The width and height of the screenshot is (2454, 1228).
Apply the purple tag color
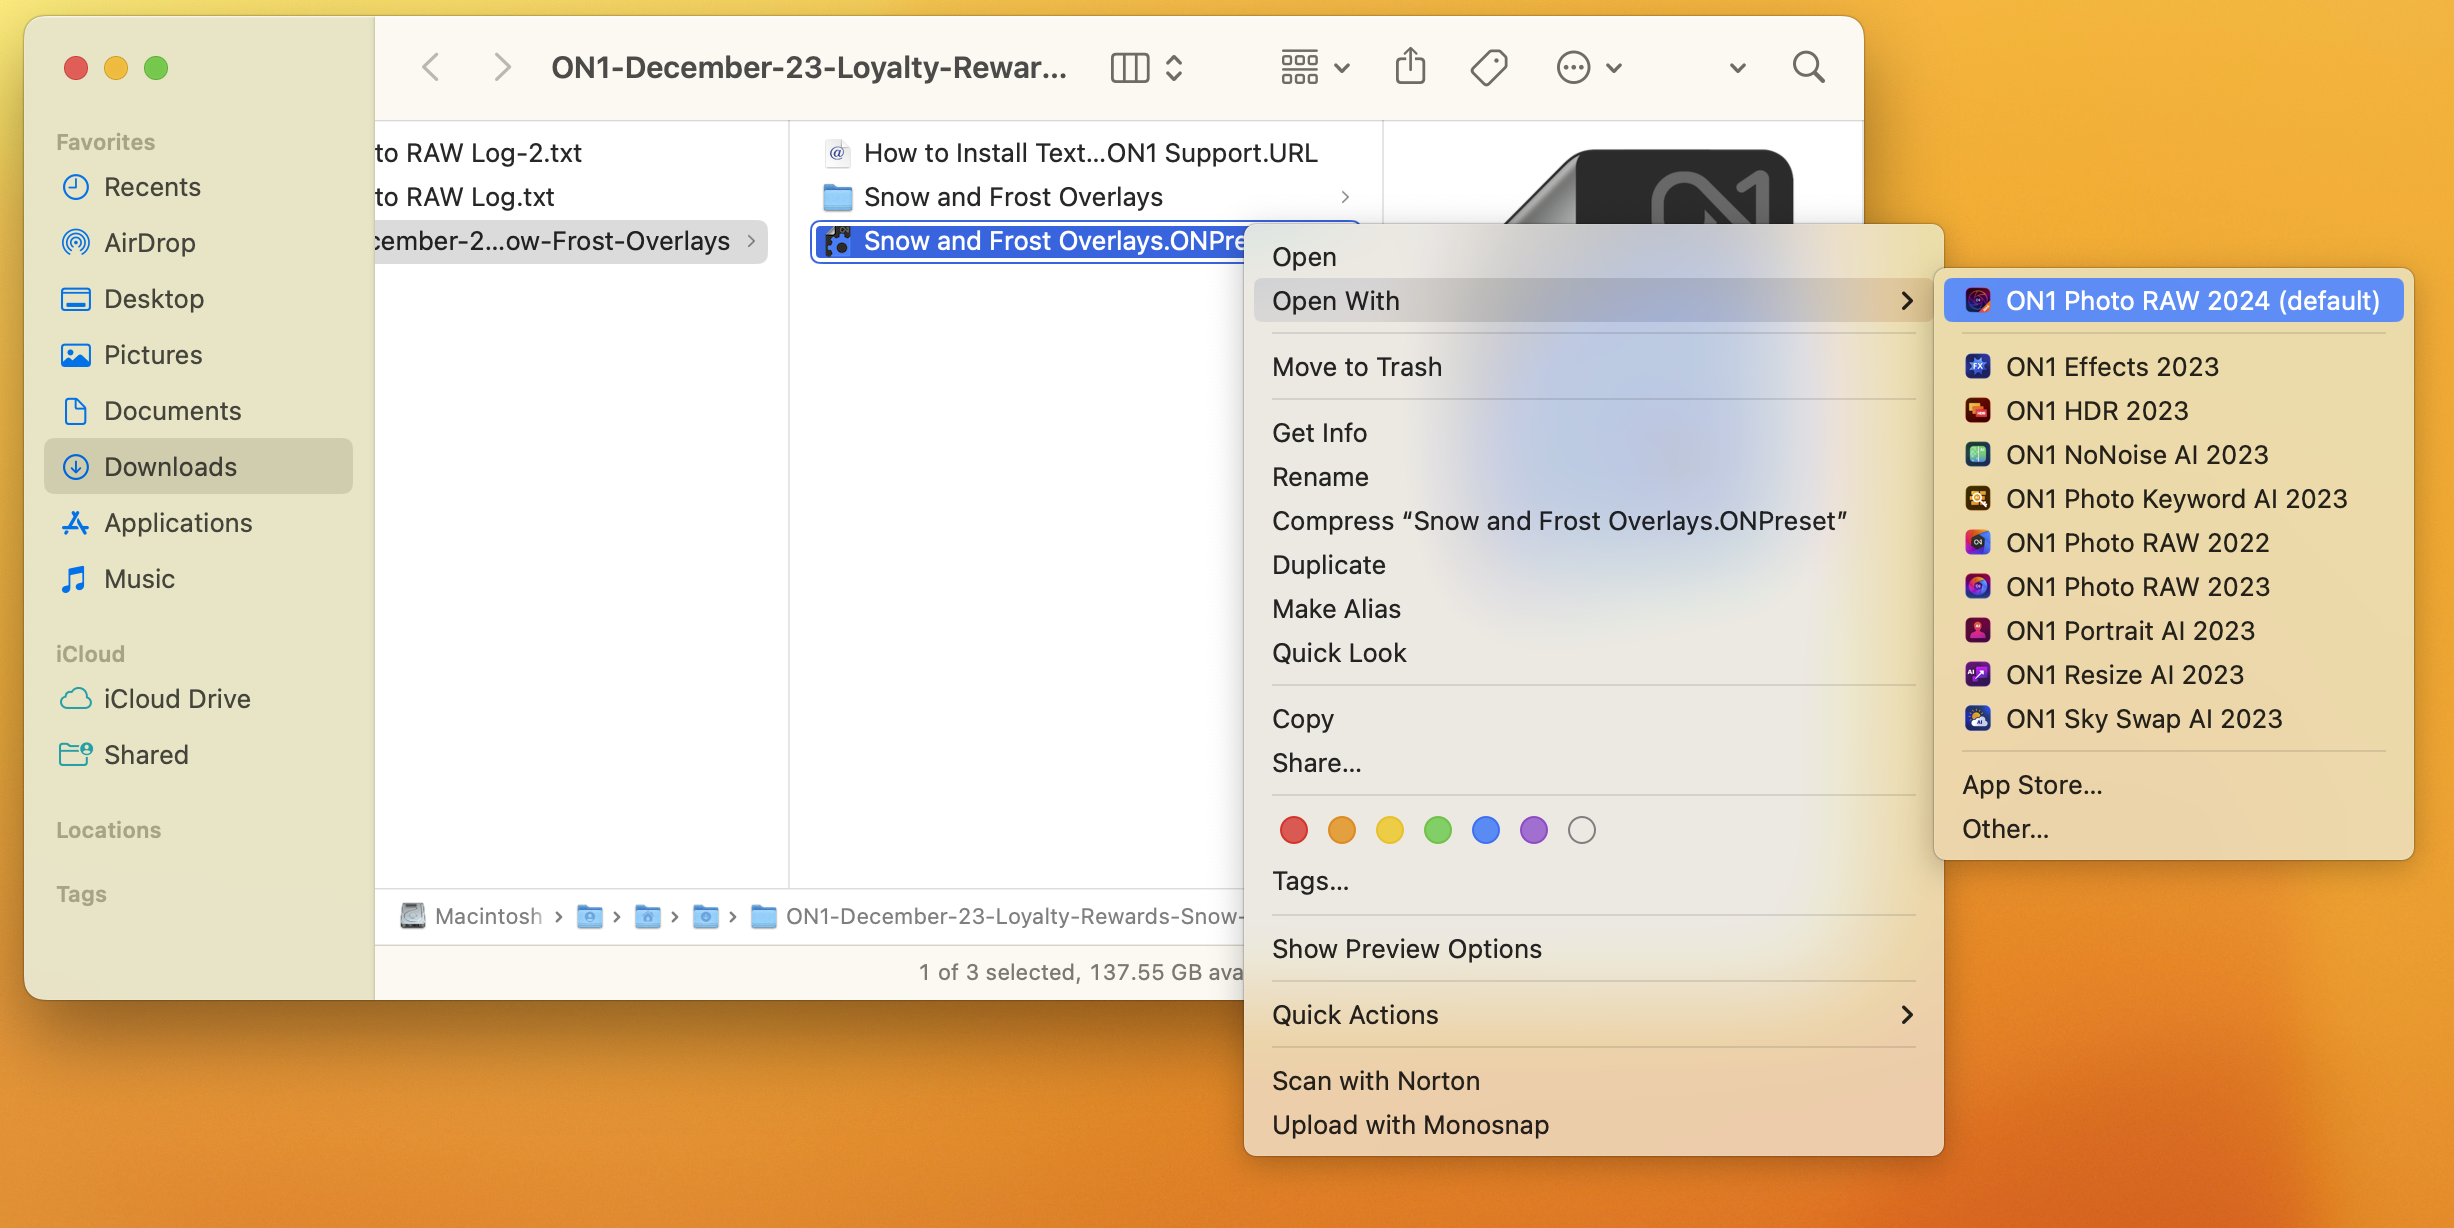(x=1534, y=830)
